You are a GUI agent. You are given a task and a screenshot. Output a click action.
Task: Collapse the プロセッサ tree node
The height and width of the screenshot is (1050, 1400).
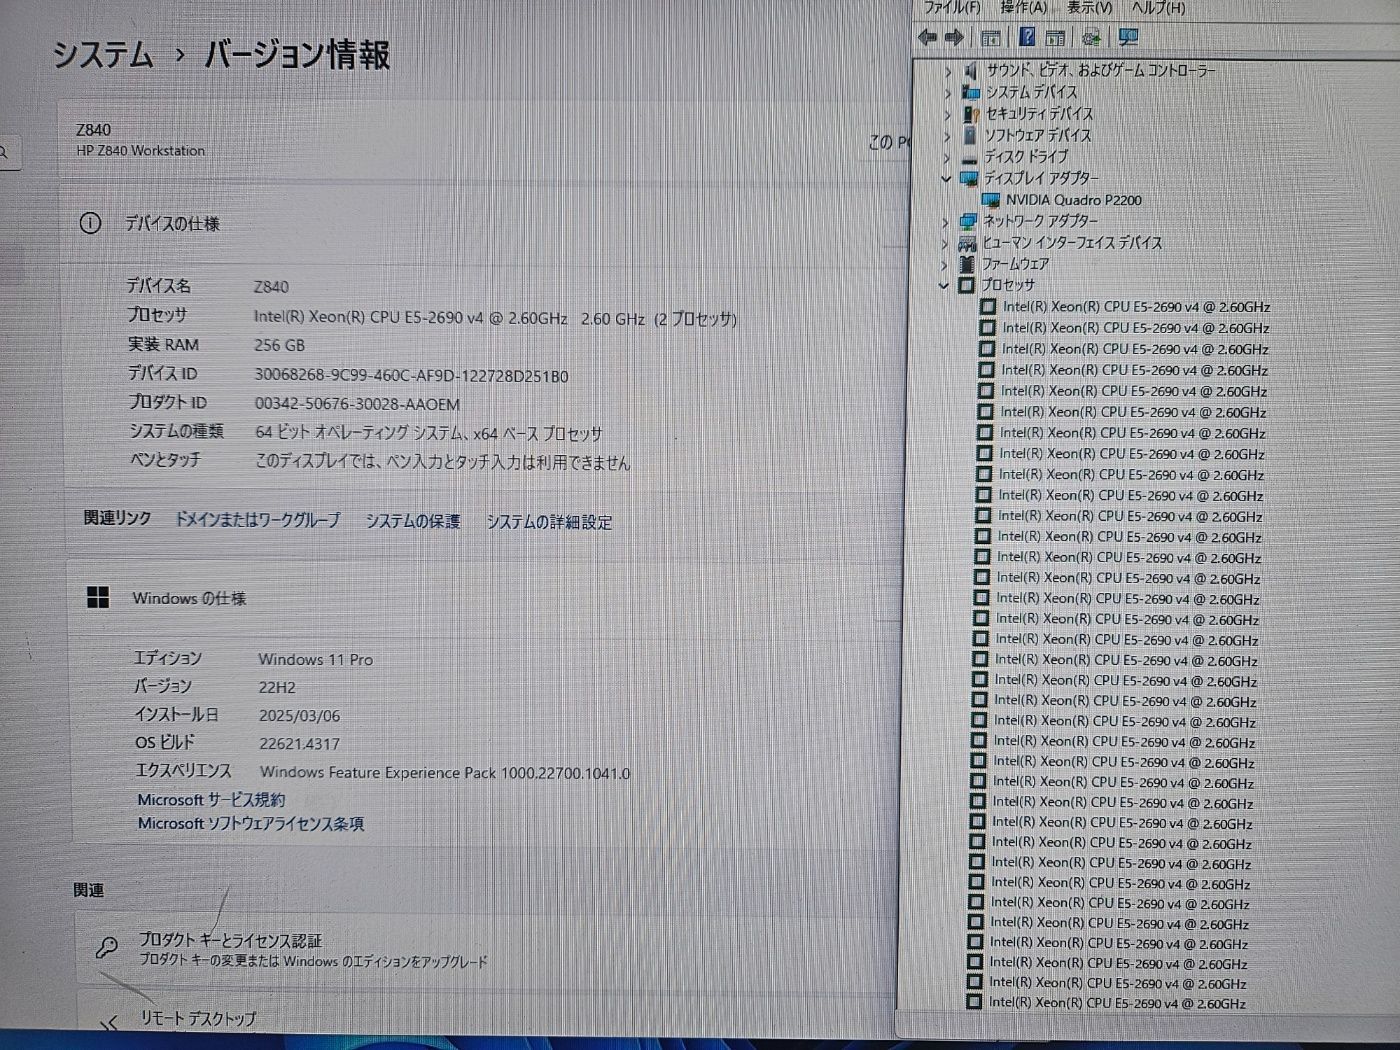tap(943, 286)
